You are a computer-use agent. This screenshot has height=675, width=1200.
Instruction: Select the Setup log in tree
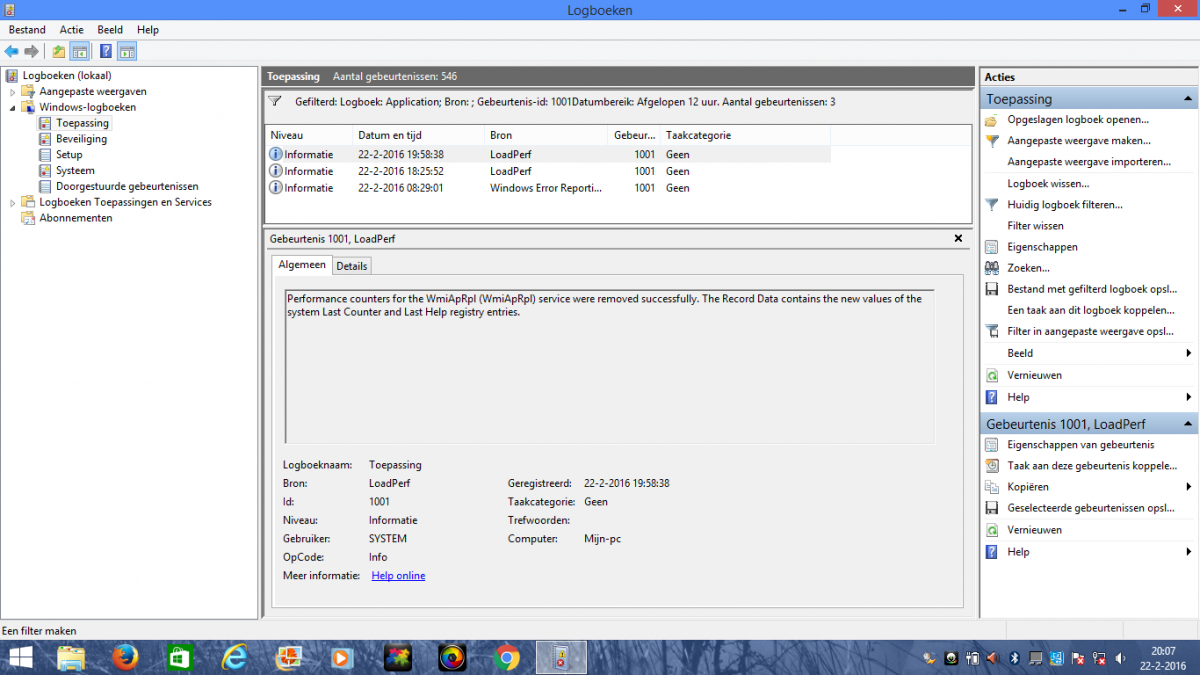[x=69, y=155]
